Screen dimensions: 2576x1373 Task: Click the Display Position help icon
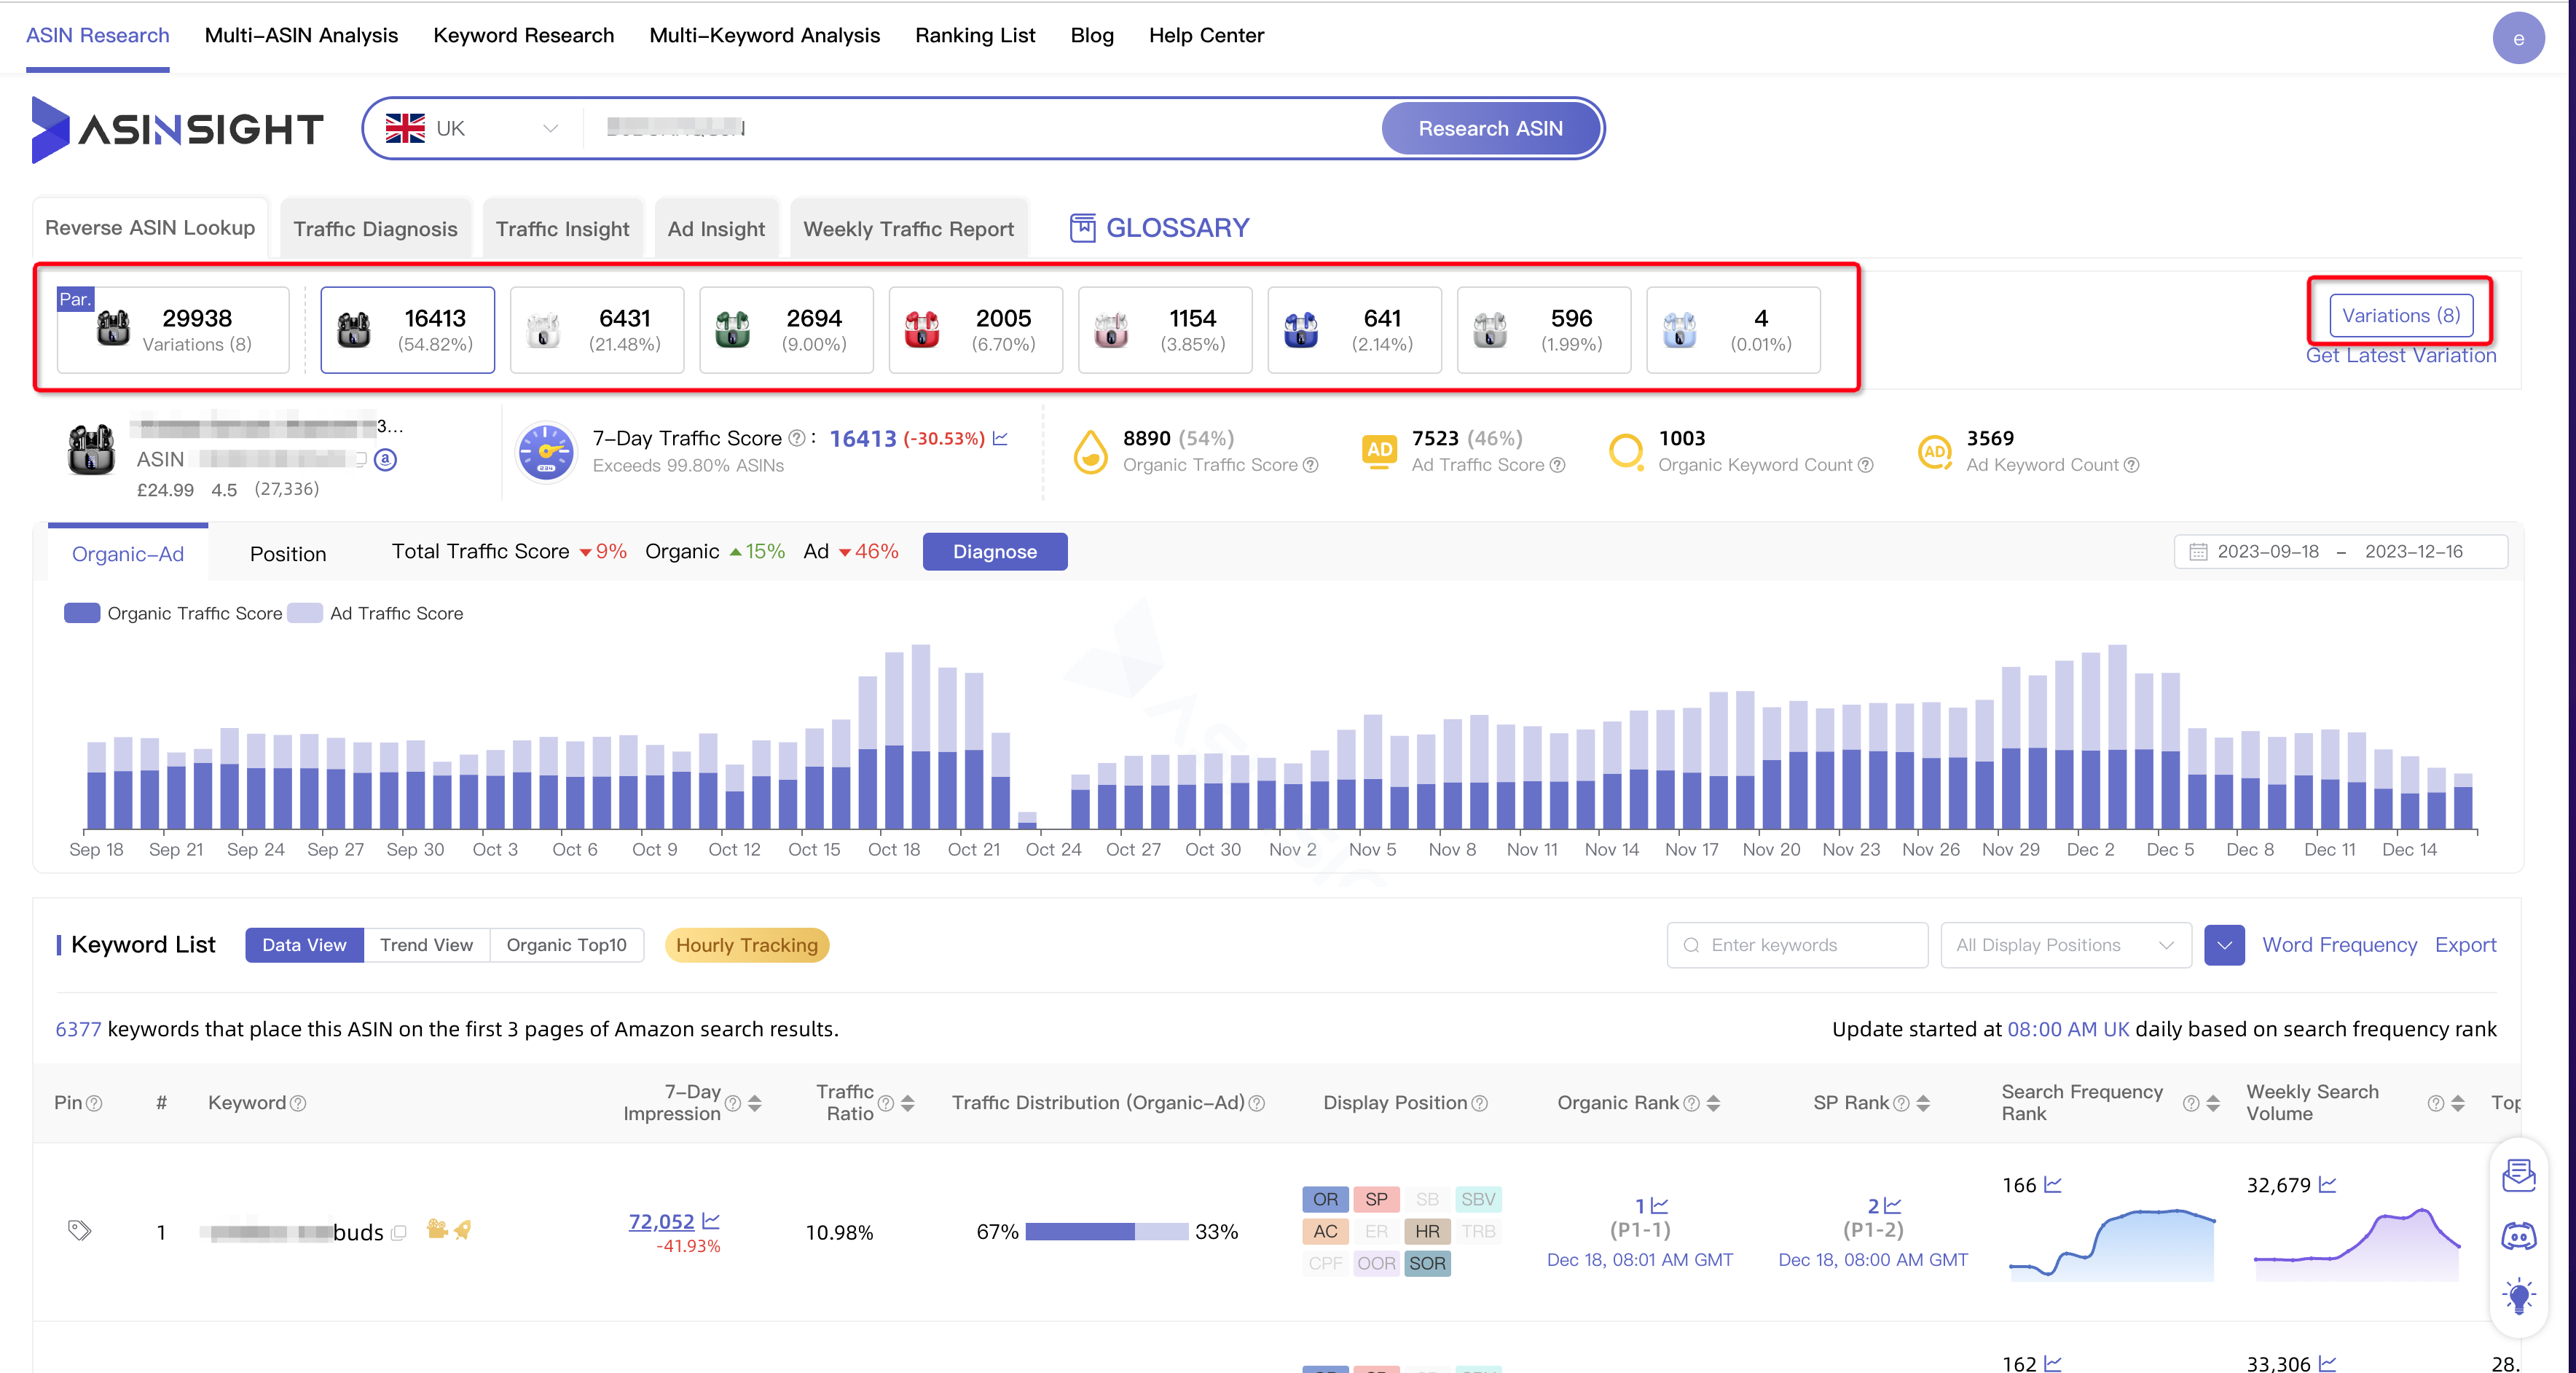(1480, 1103)
